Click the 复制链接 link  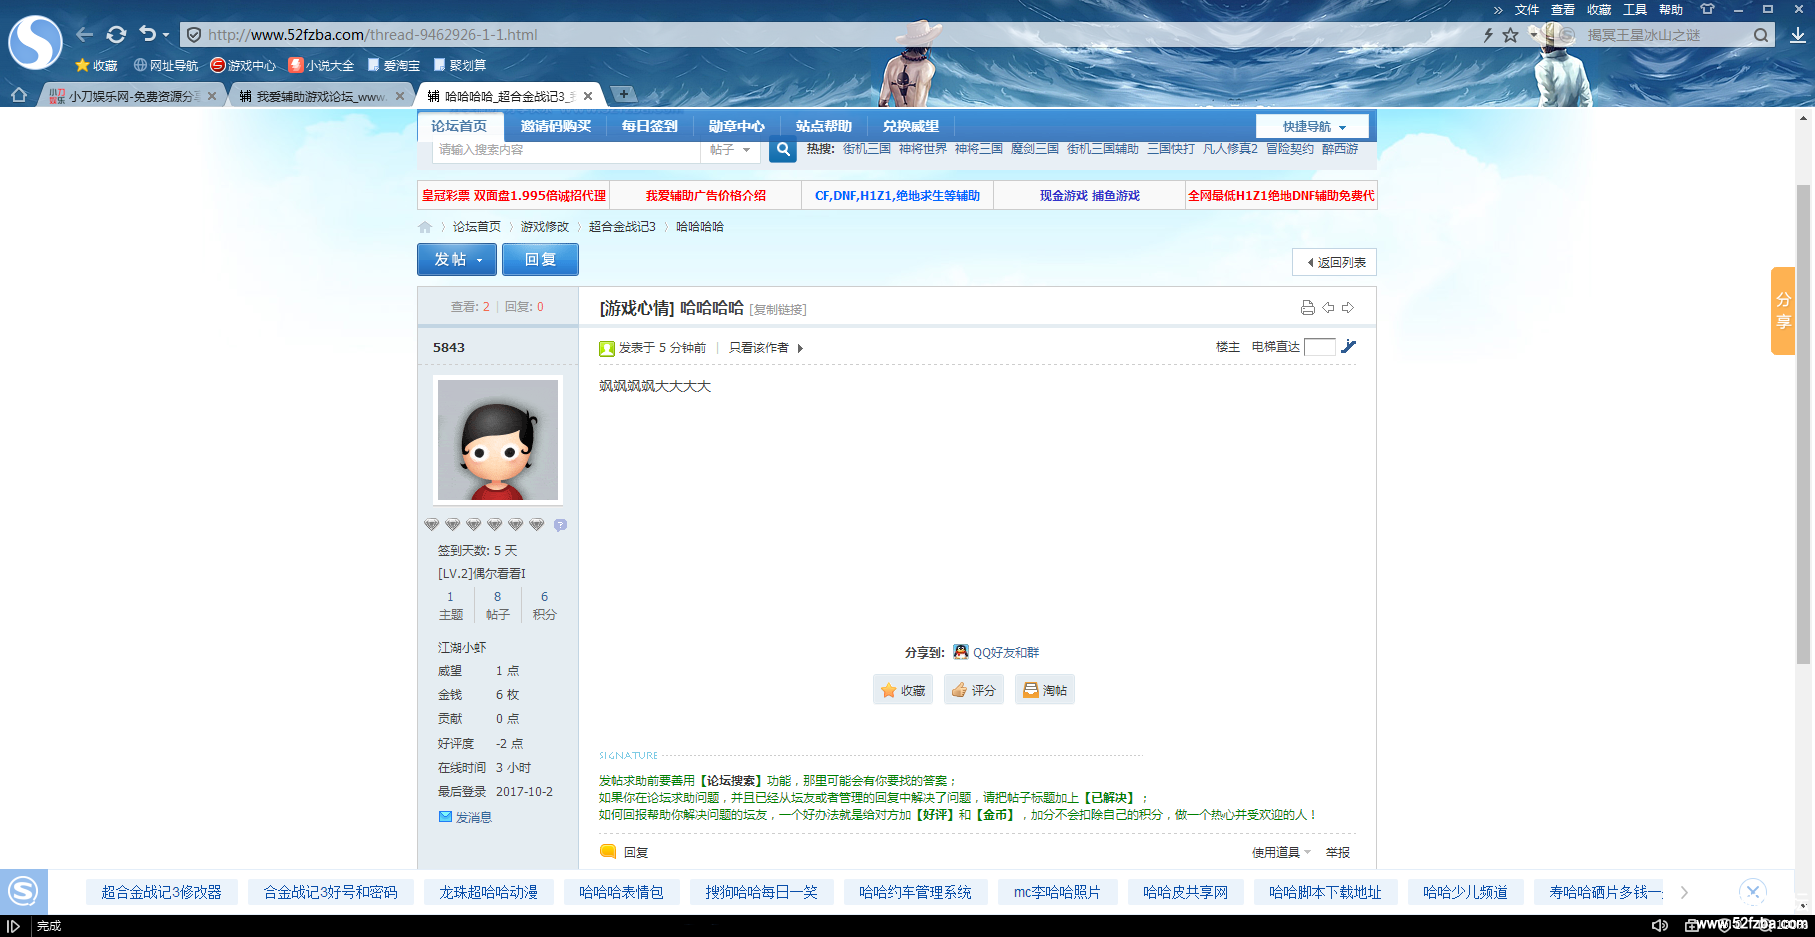click(x=778, y=310)
